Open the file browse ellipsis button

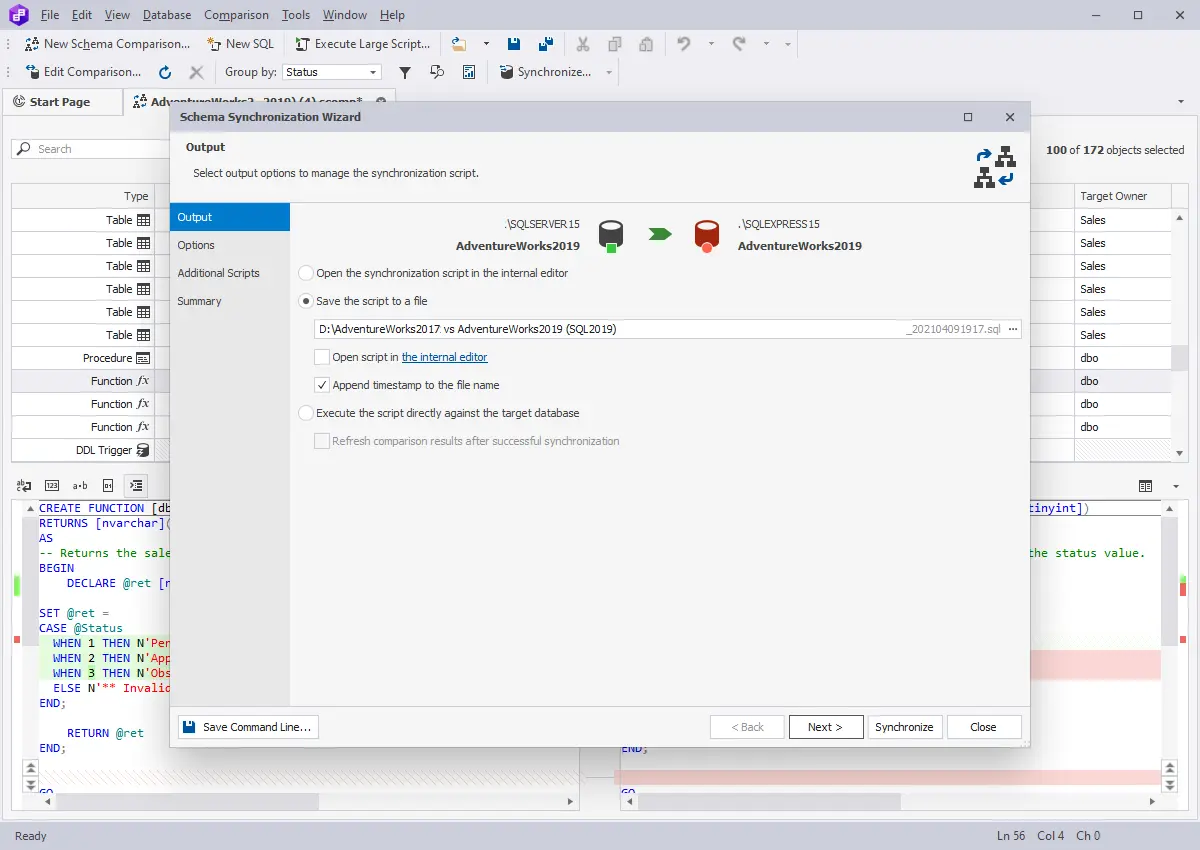[x=1012, y=329]
